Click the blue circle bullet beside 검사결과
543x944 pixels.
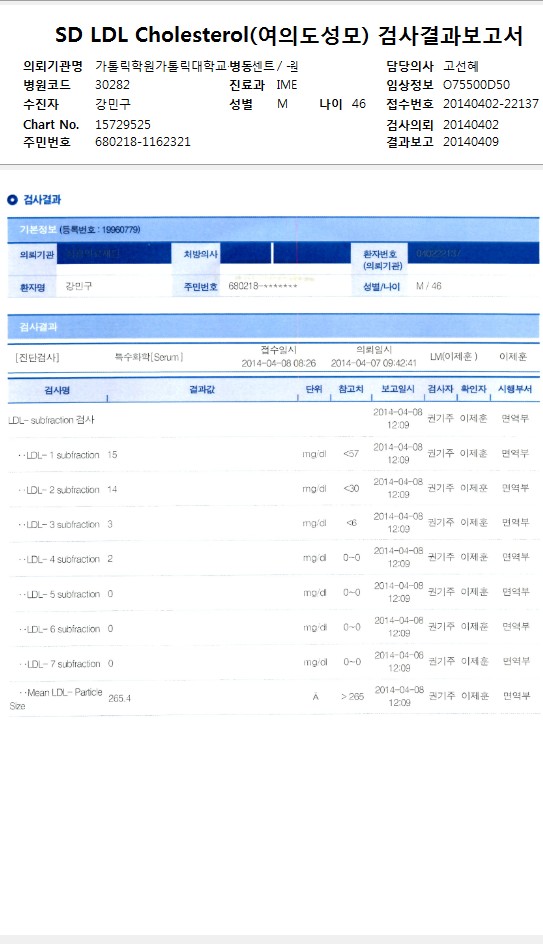point(12,200)
